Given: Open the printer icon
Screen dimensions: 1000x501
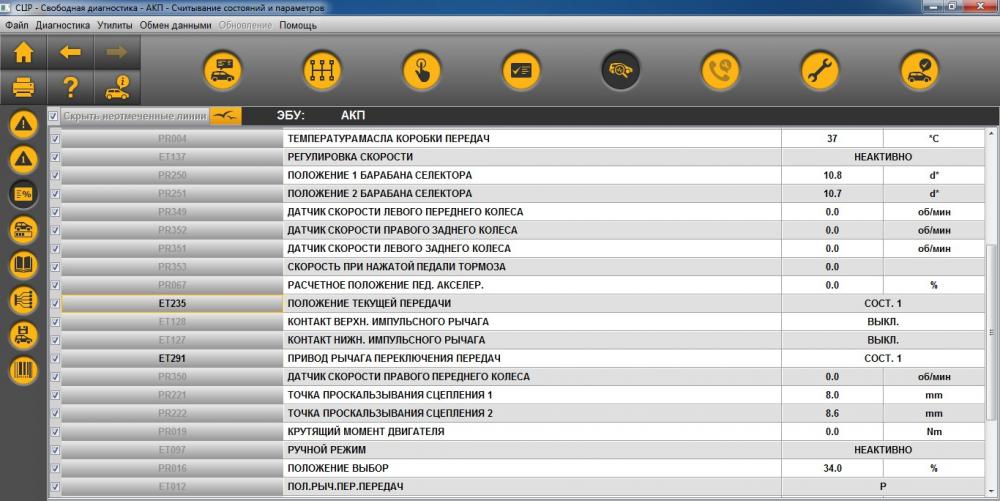Looking at the screenshot, I should 24,87.
